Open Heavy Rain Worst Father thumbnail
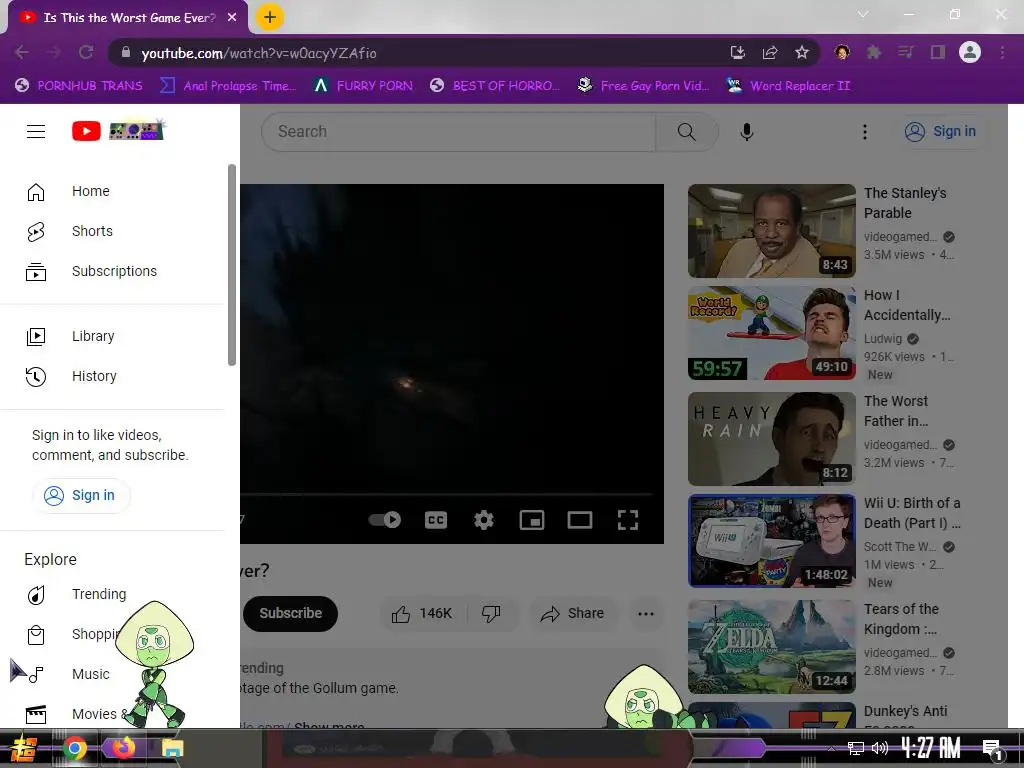The height and width of the screenshot is (768, 1024). pos(771,439)
